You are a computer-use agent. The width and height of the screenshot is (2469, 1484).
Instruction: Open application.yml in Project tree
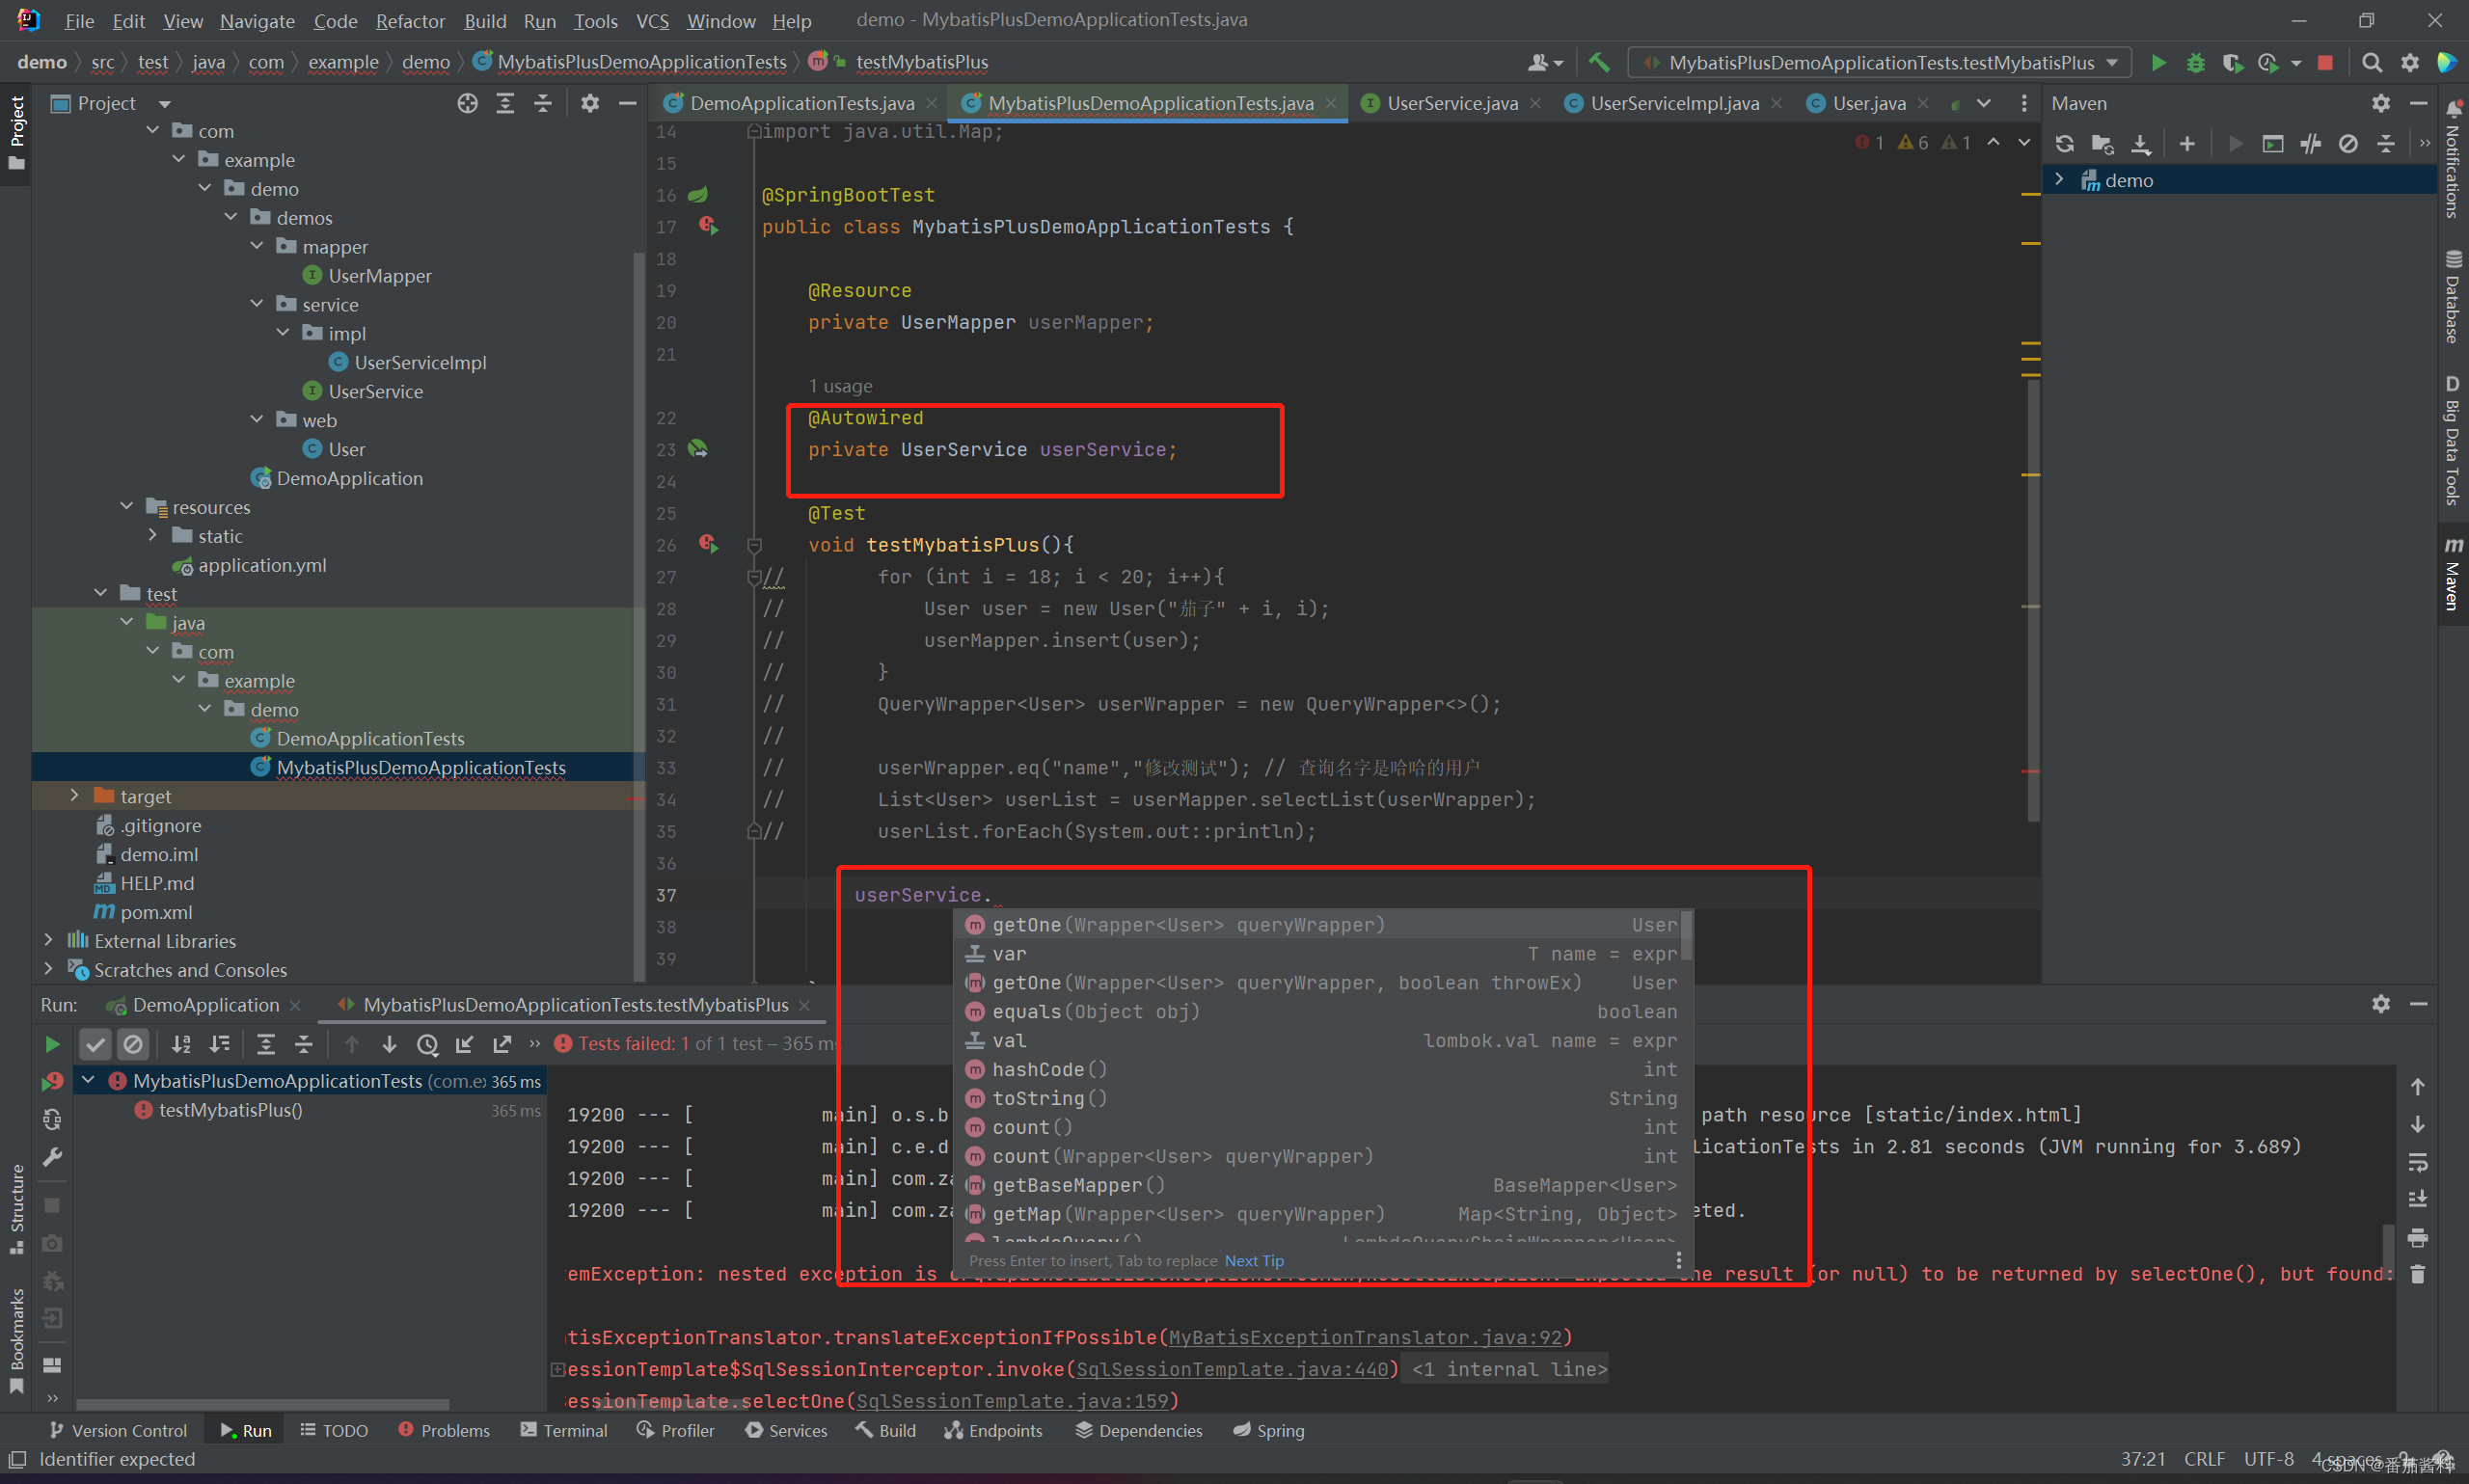[262, 565]
